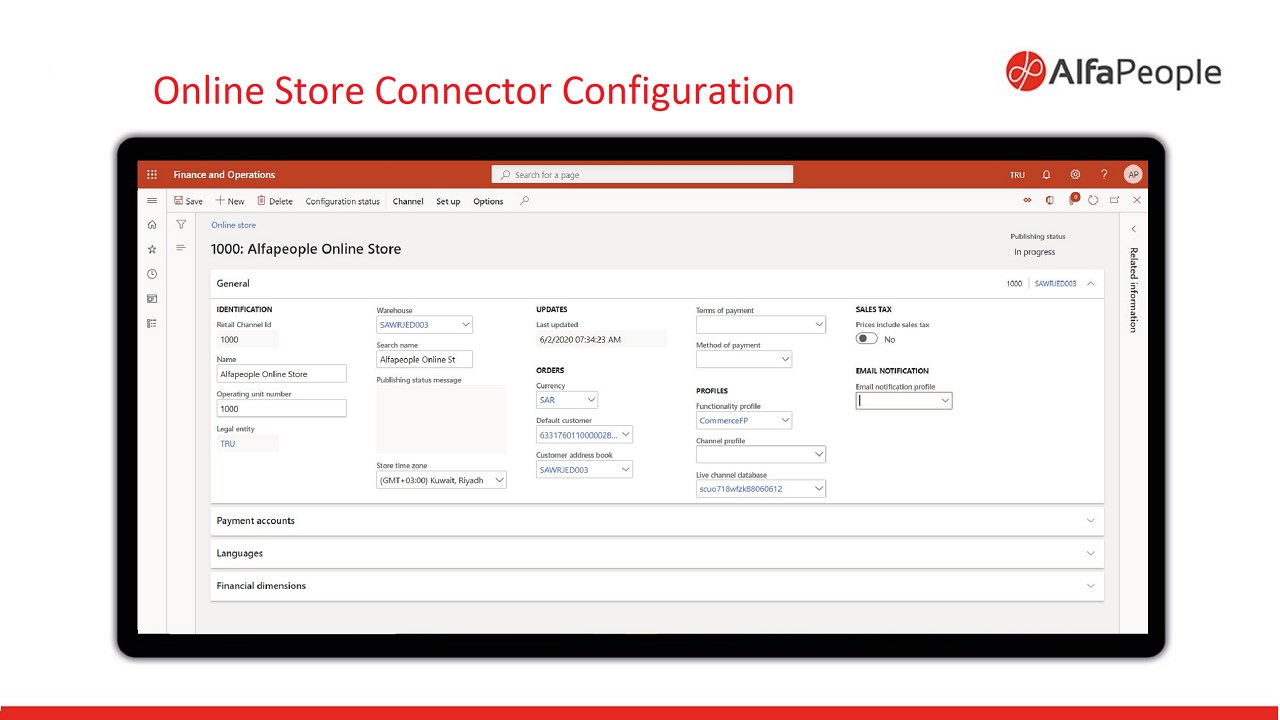Viewport: 1280px width, 720px height.
Task: Click the search magnifier in the action bar
Action: click(524, 201)
